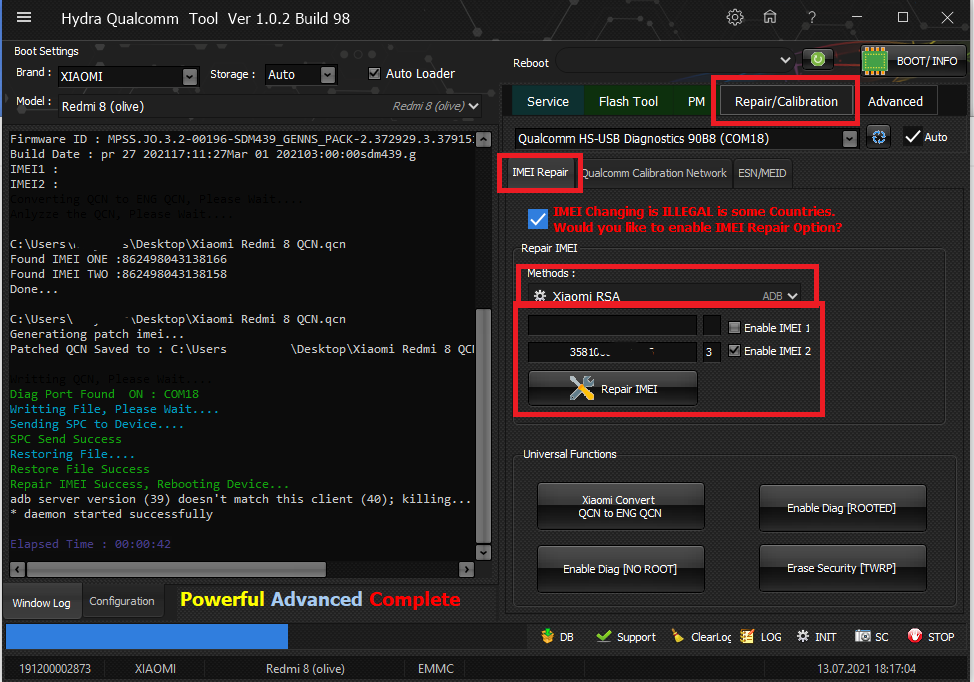Switch to the Flash Tool tab
This screenshot has width=974, height=682.
tap(628, 101)
